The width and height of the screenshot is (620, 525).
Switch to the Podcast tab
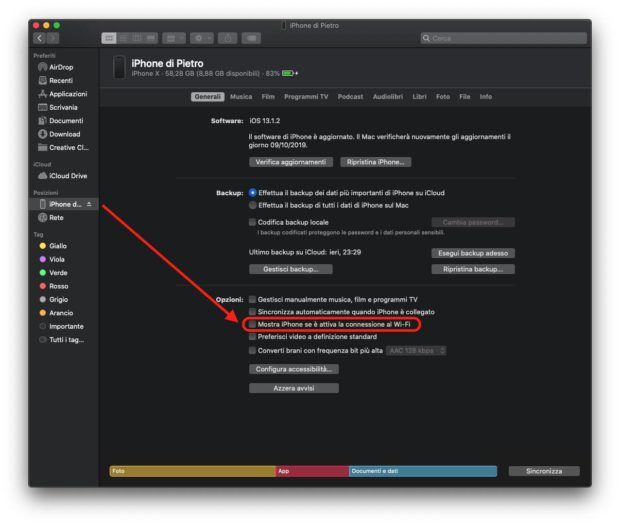[x=350, y=97]
